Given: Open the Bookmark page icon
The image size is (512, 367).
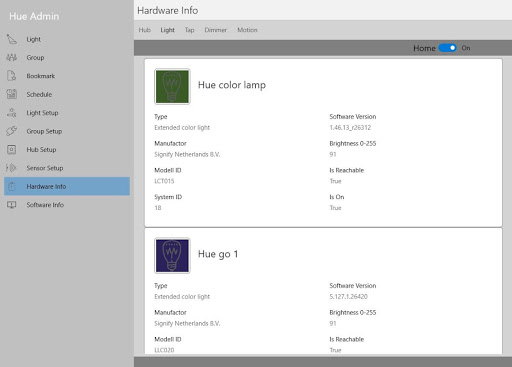Looking at the screenshot, I should (12, 76).
